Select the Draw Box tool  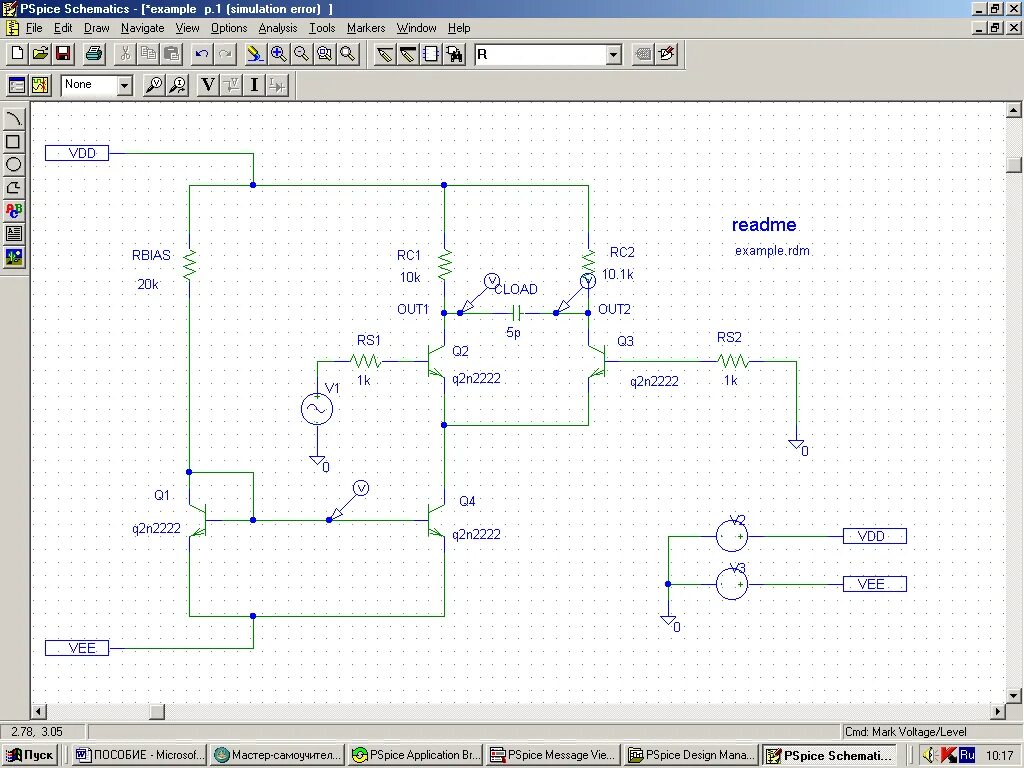14,141
